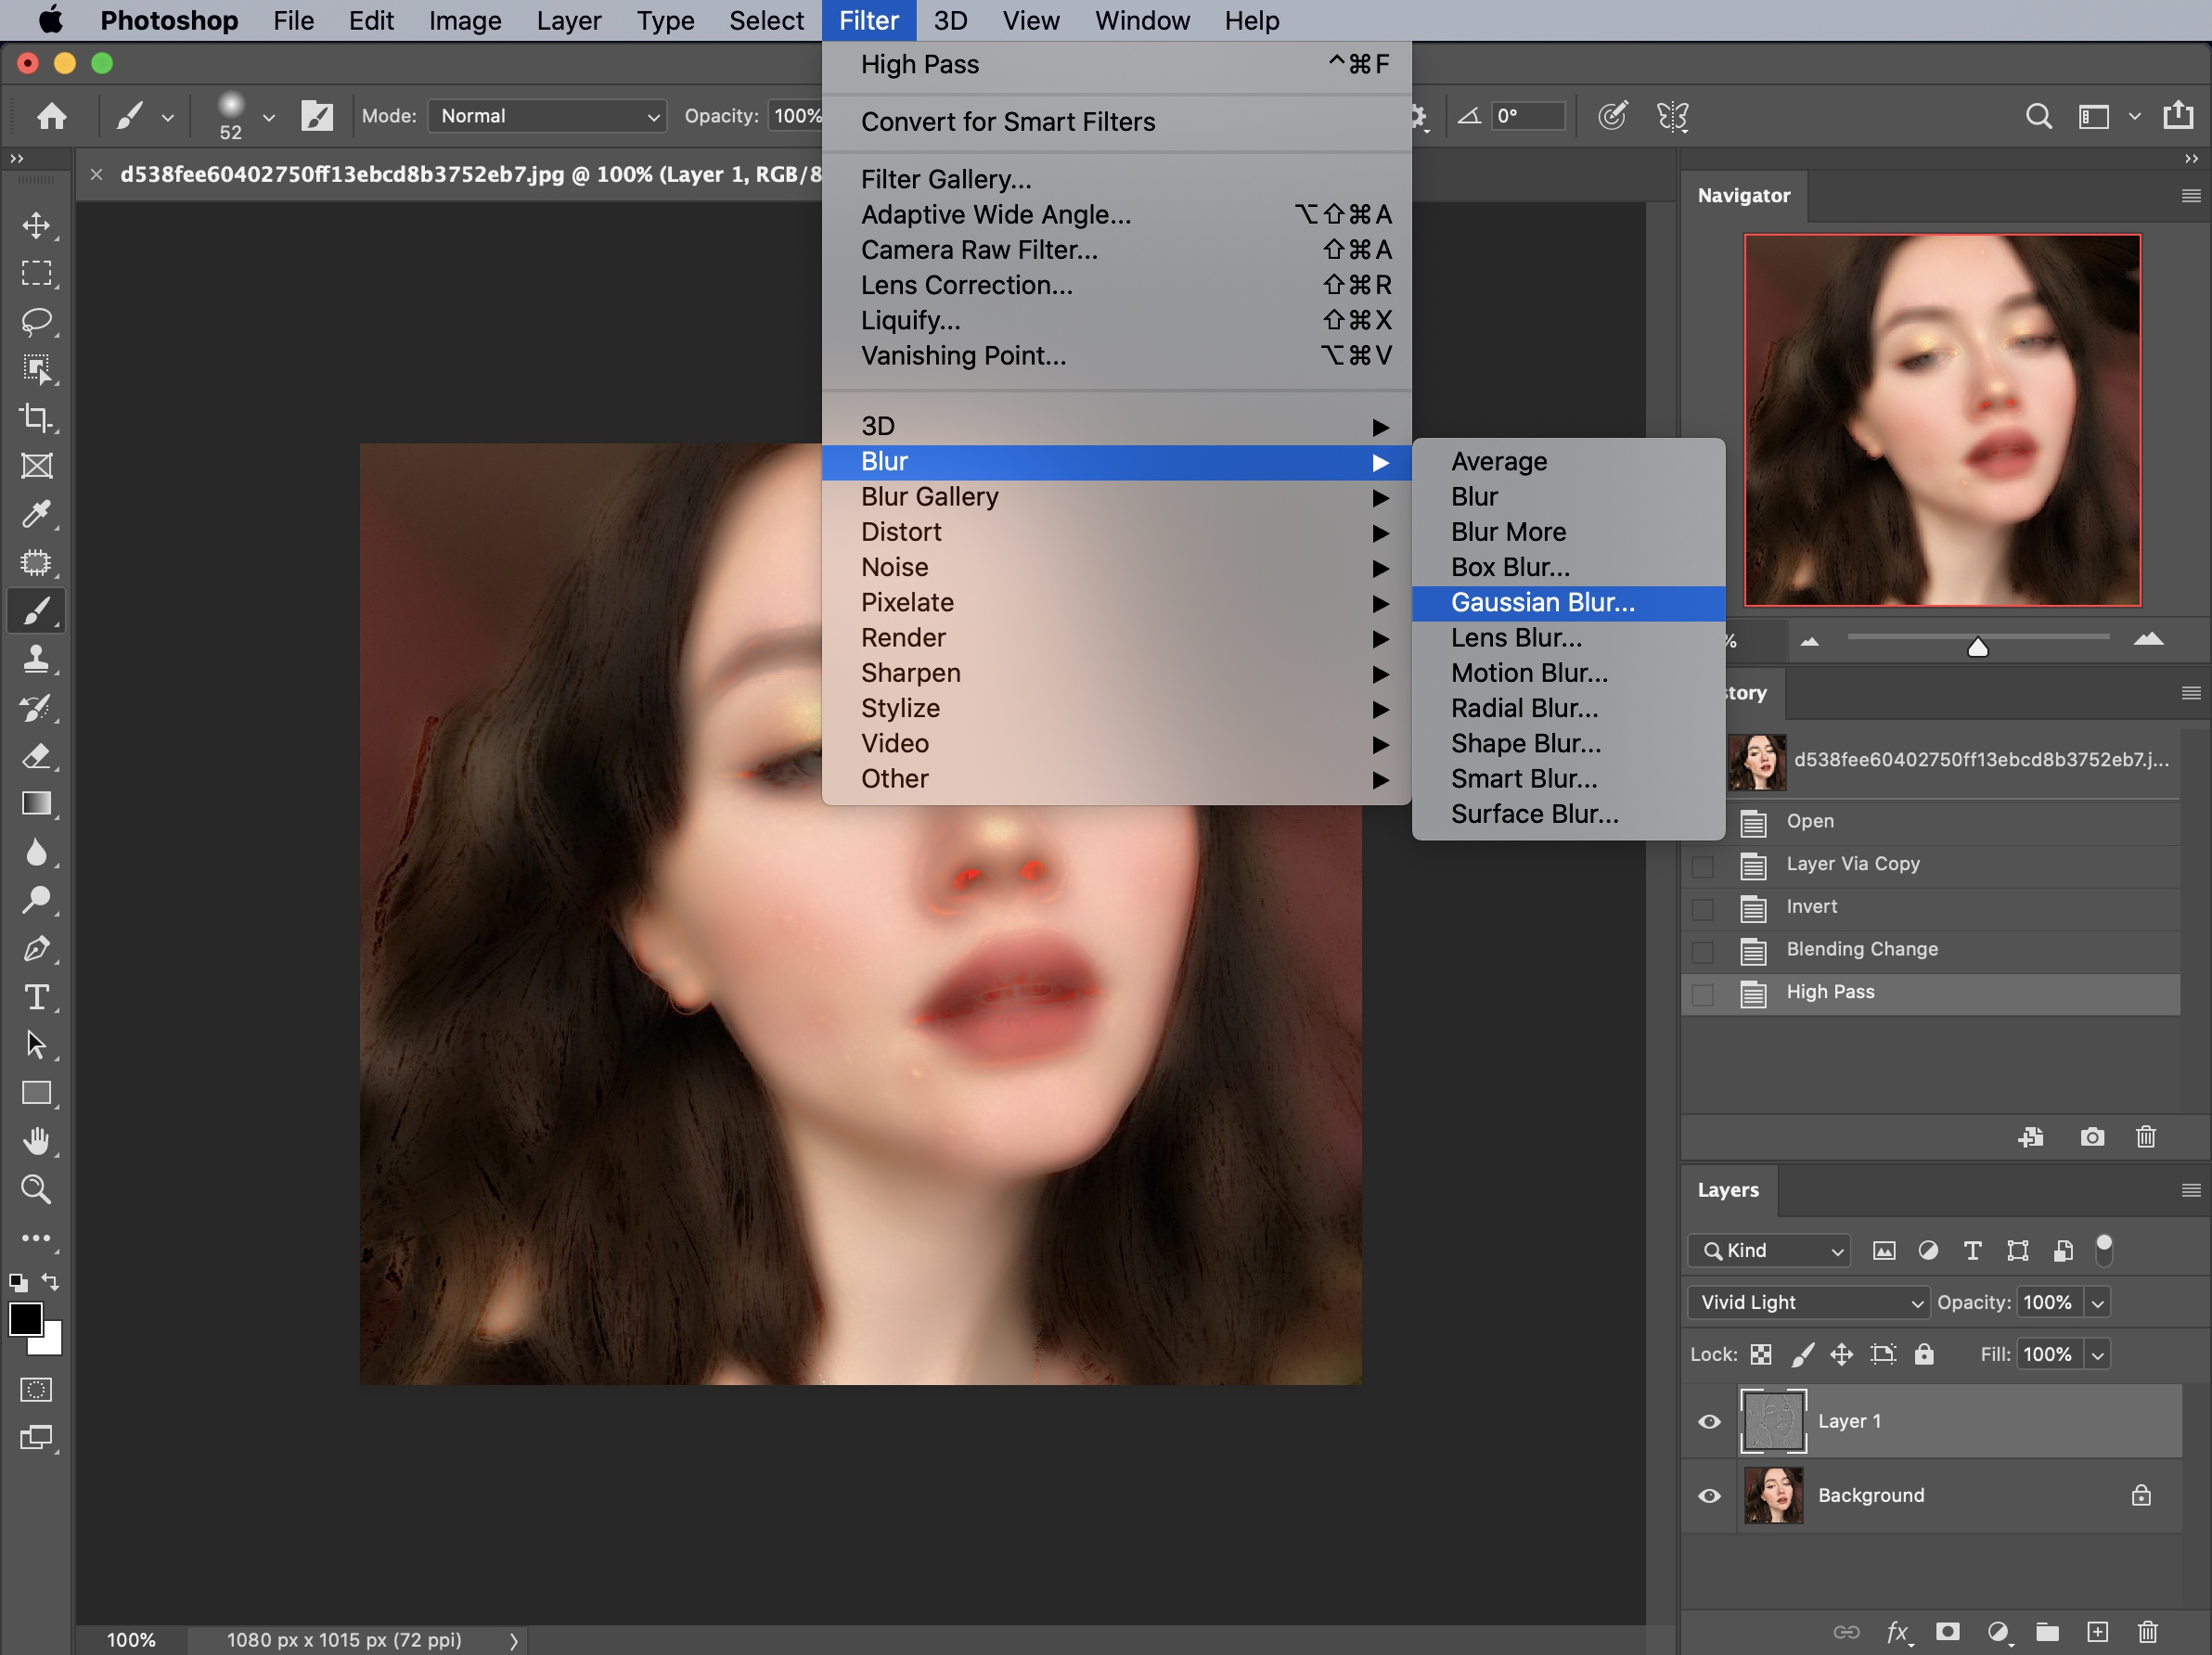Viewport: 2212px width, 1655px height.
Task: Toggle Lock all padlock icon
Action: pyautogui.click(x=1923, y=1354)
